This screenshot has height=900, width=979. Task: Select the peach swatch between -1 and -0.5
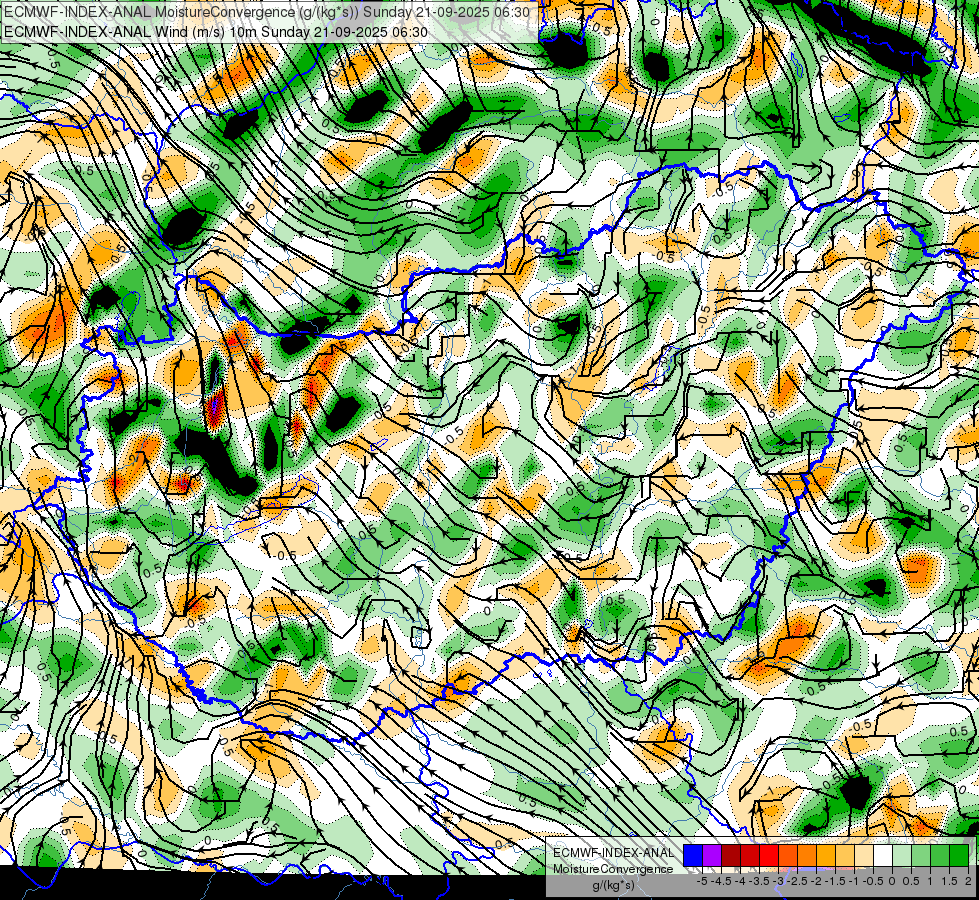pos(864,855)
